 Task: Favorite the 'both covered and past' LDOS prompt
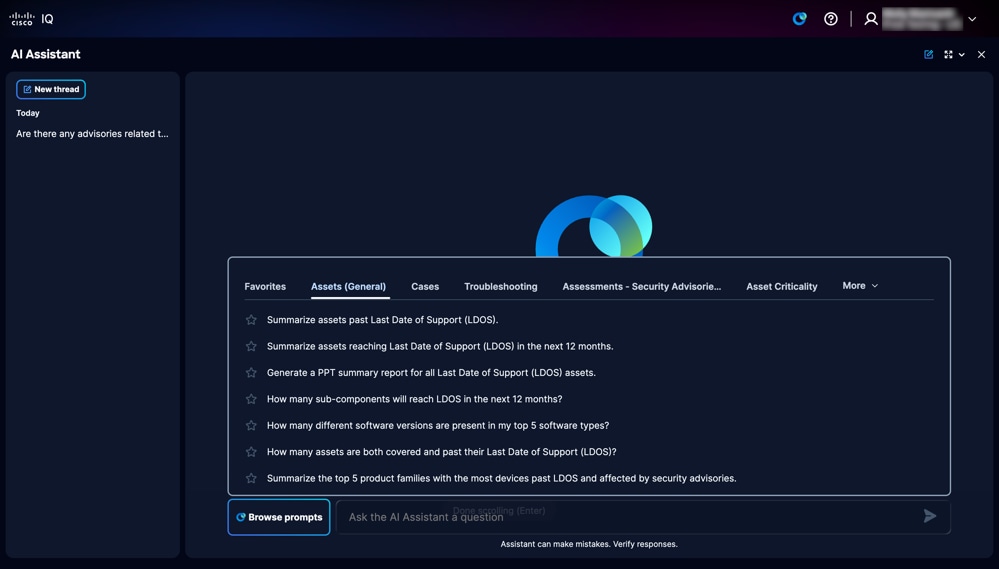(251, 452)
